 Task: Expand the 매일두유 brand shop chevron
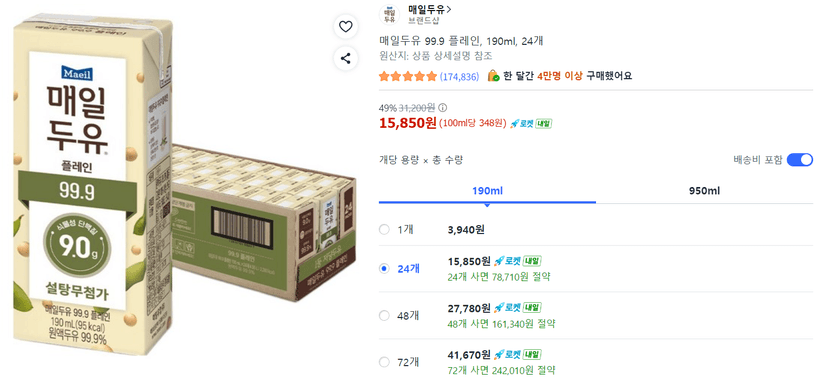click(x=449, y=10)
